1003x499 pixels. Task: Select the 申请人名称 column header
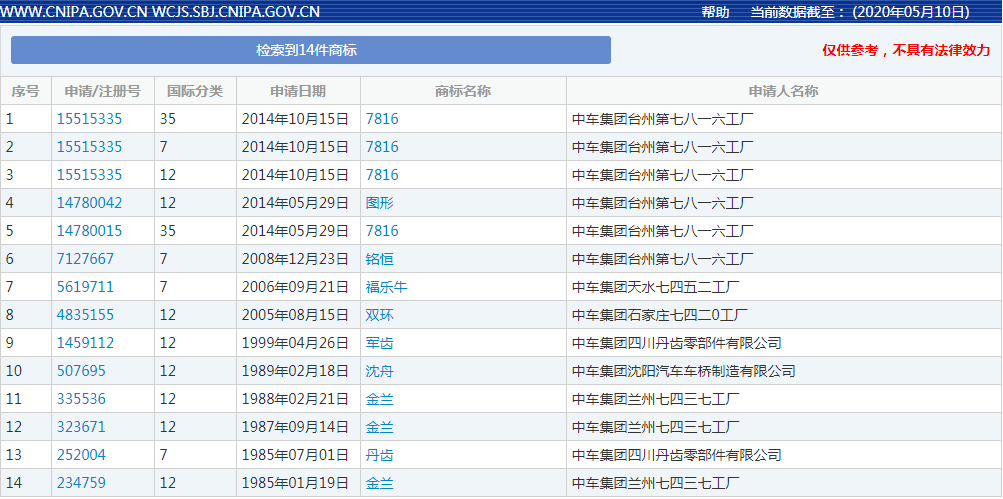(783, 91)
